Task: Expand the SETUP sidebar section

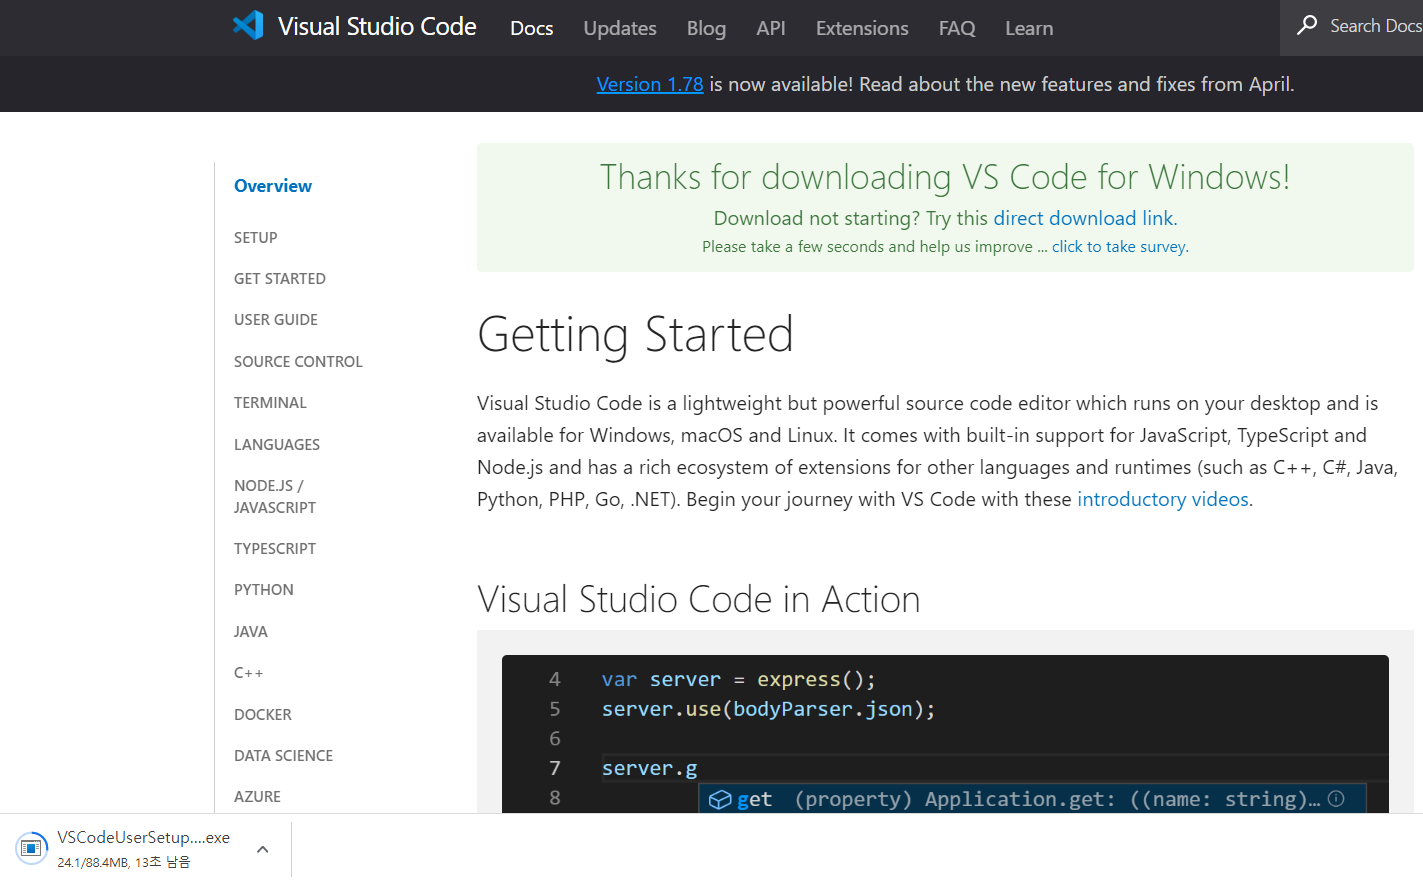Action: [256, 237]
